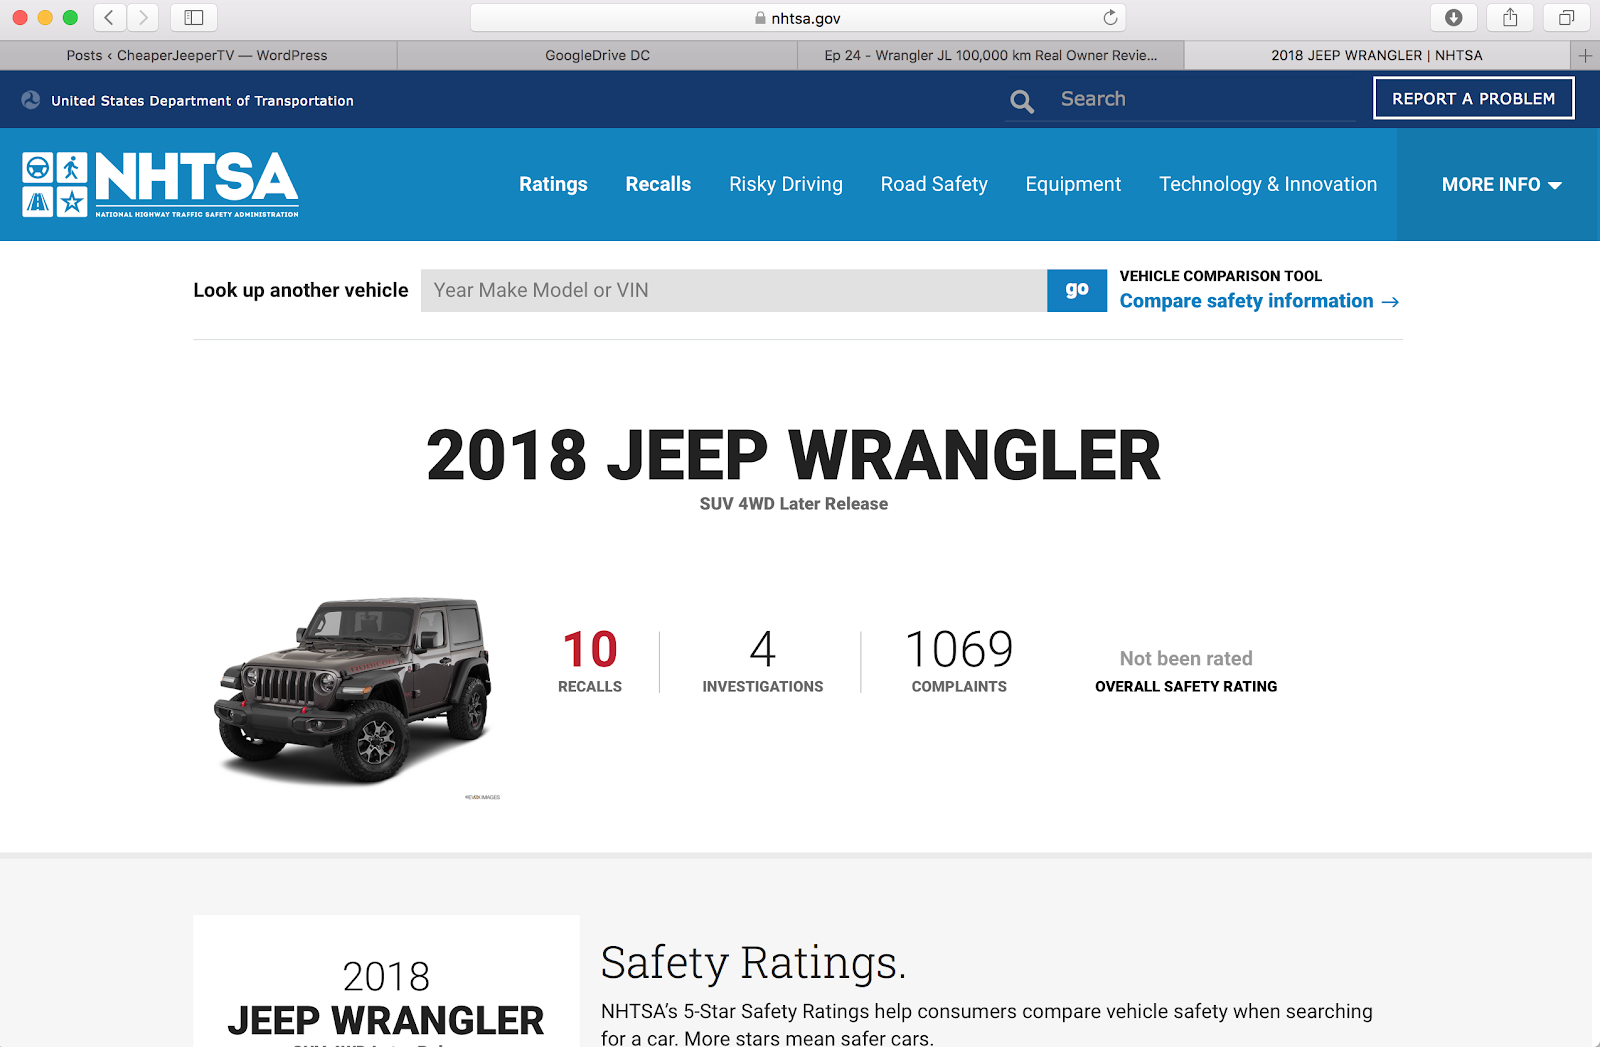1600x1047 pixels.
Task: Focus the Year Make Model or VIN field
Action: pyautogui.click(x=734, y=290)
